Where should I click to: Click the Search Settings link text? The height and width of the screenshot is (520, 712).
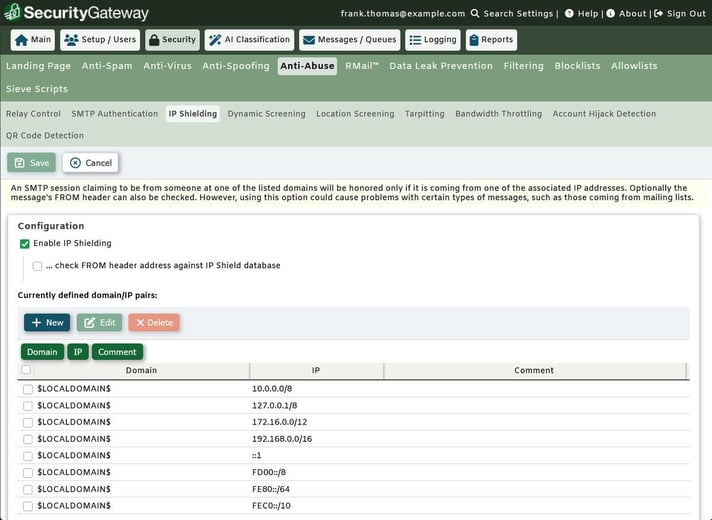[x=518, y=14]
